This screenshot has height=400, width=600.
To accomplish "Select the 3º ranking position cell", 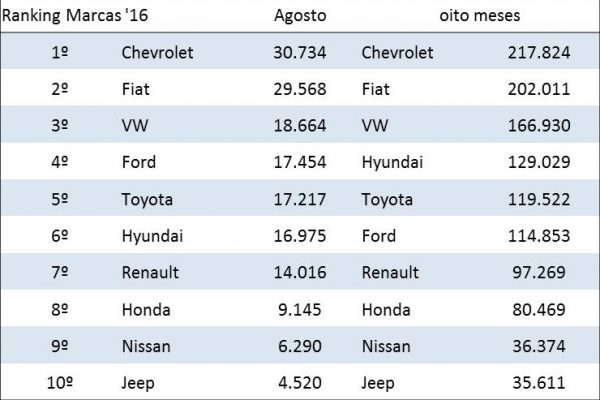I will pos(59,125).
